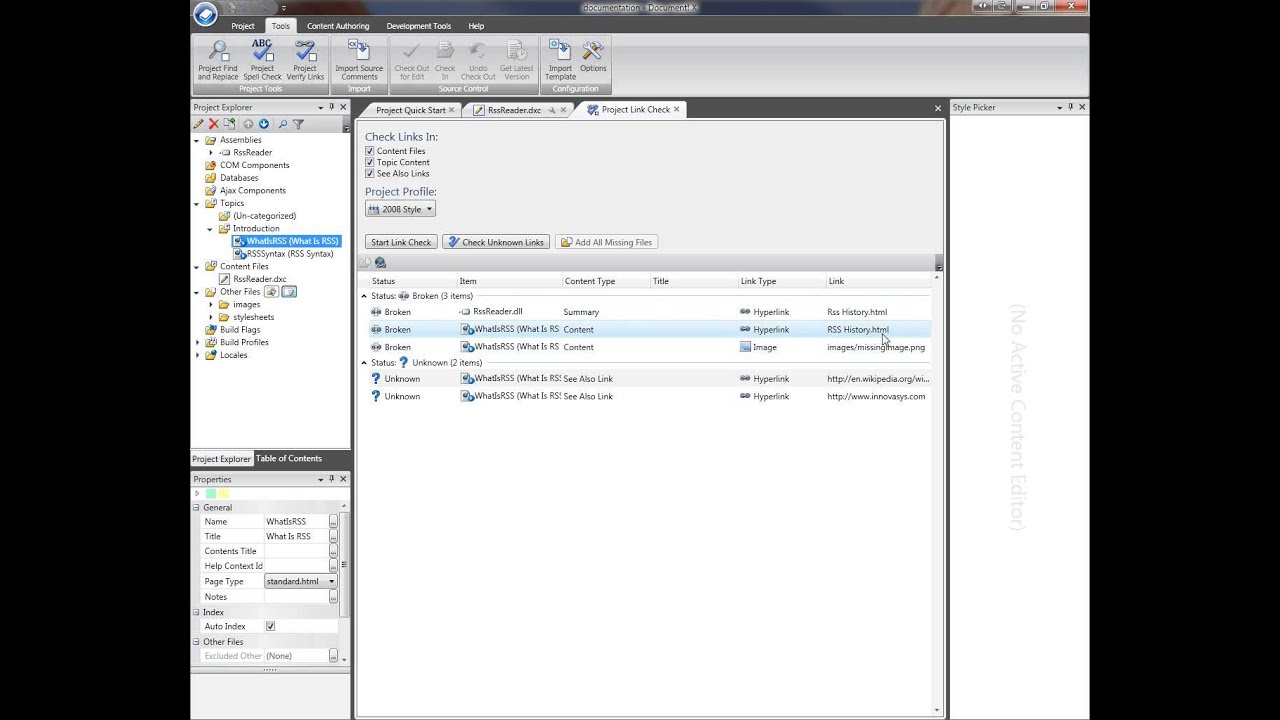Click the Check Unknown Links button
The image size is (1280, 720).
click(496, 242)
